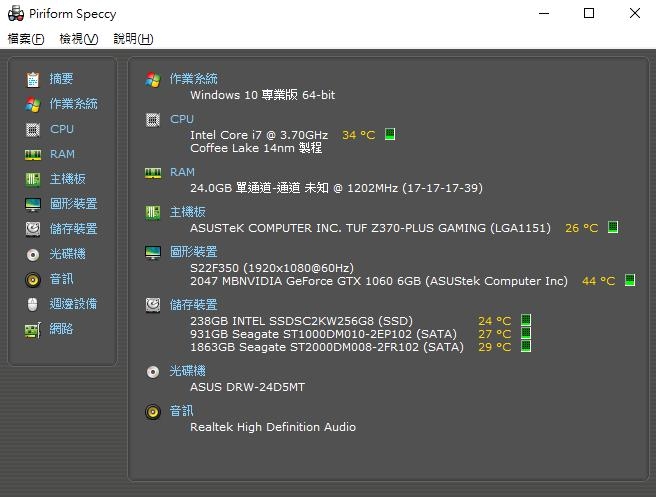The width and height of the screenshot is (656, 497).
Task: Select 週邊設備 label in sidebar
Action: [x=74, y=304]
